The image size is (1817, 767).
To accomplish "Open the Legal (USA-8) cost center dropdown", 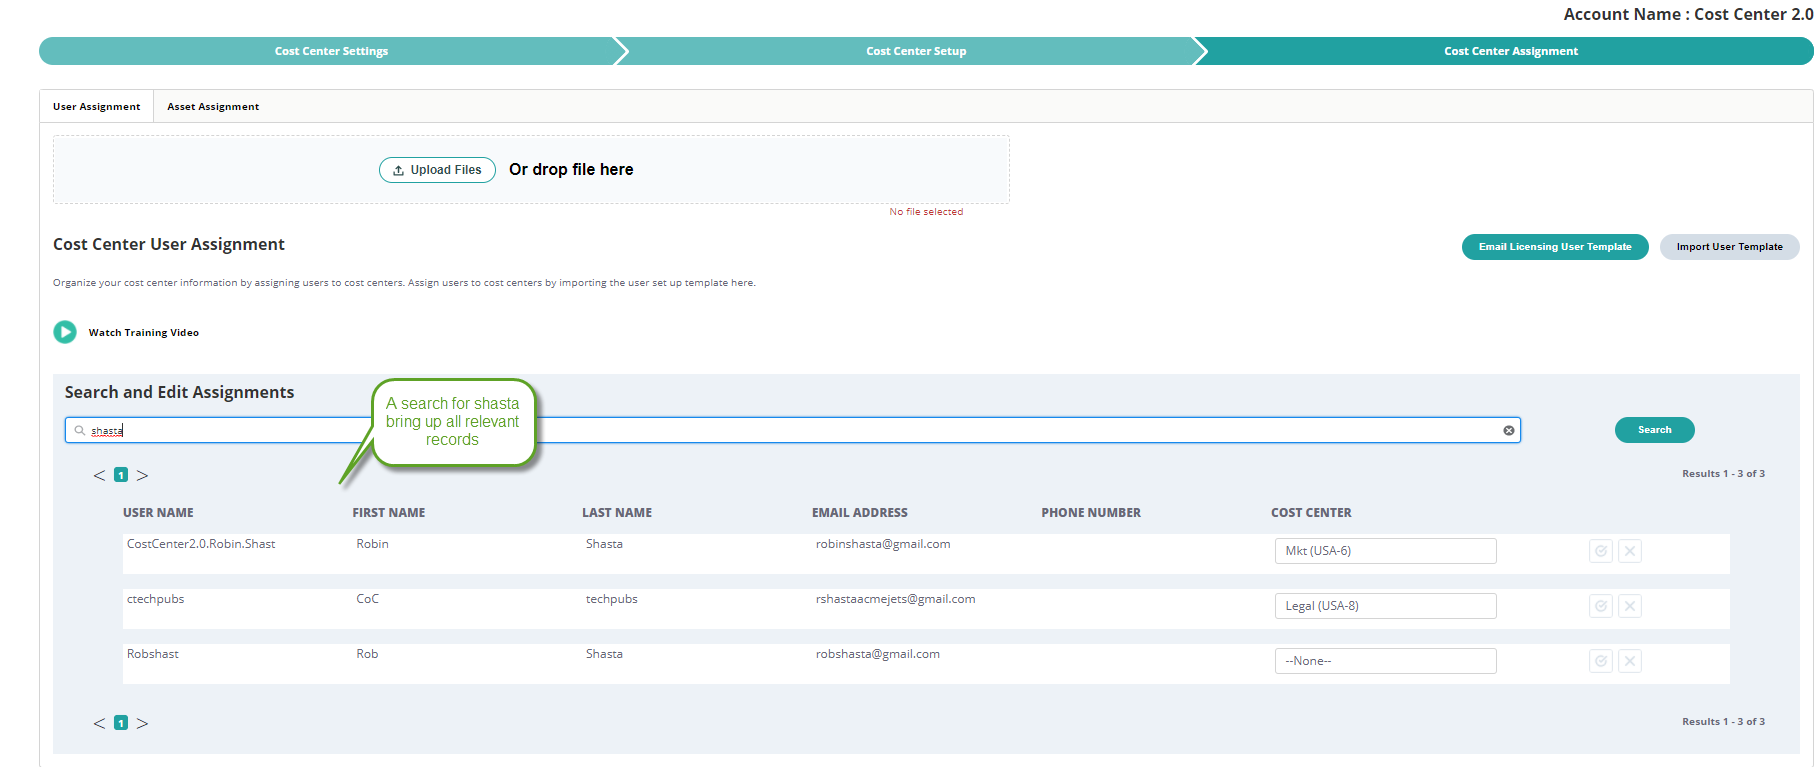I will (1385, 606).
